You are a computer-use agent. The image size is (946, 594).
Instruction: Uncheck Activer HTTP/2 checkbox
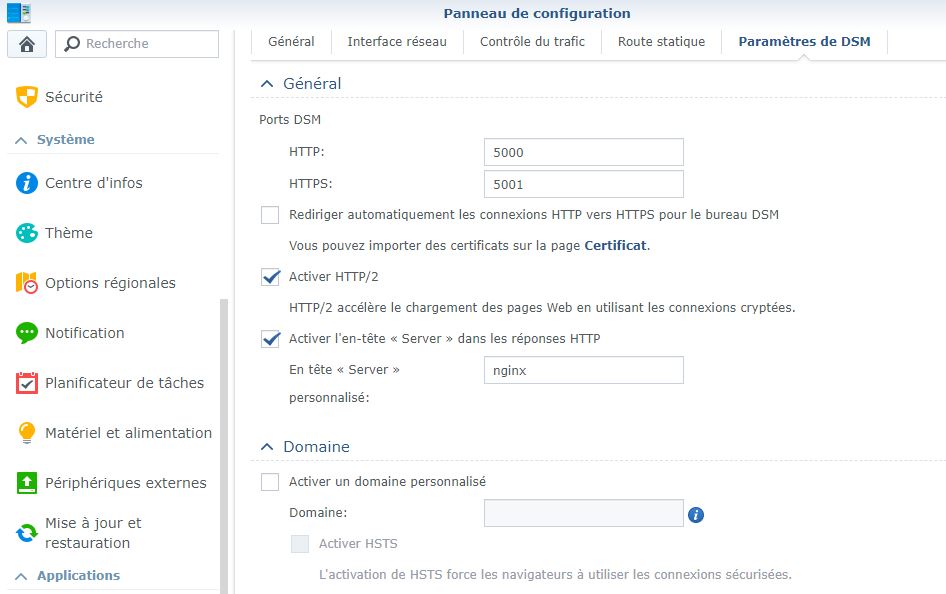click(x=270, y=277)
